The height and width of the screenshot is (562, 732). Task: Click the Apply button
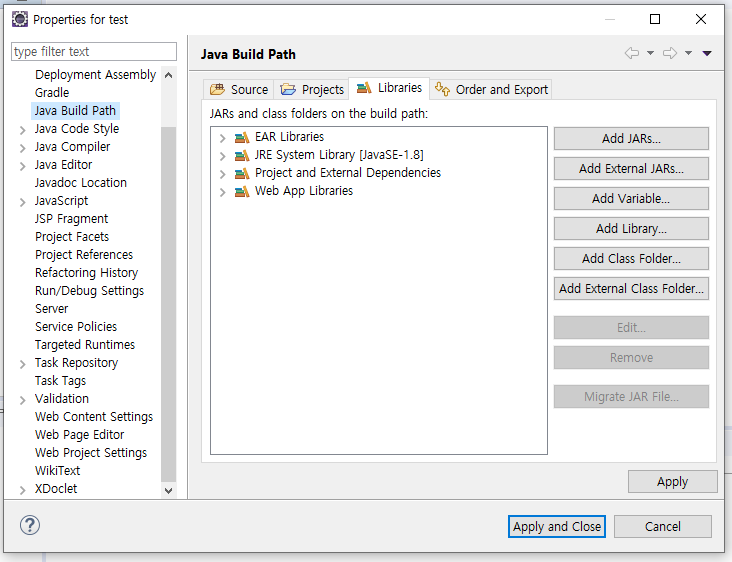click(x=672, y=481)
